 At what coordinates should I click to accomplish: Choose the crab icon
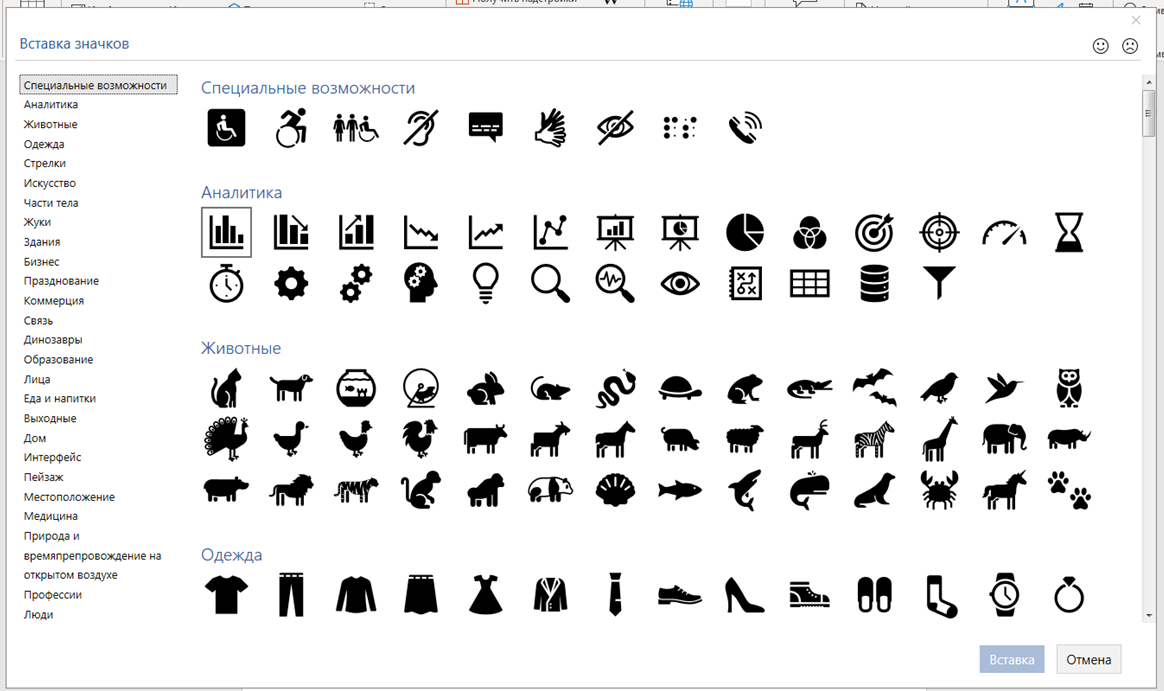click(938, 490)
